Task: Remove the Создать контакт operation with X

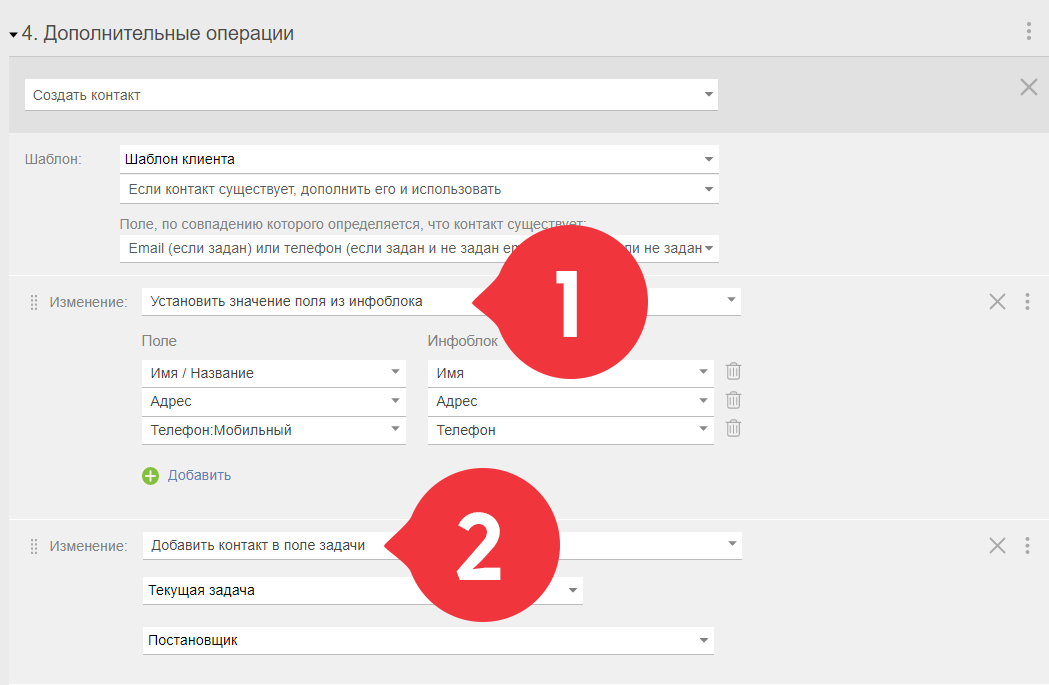Action: (1028, 87)
